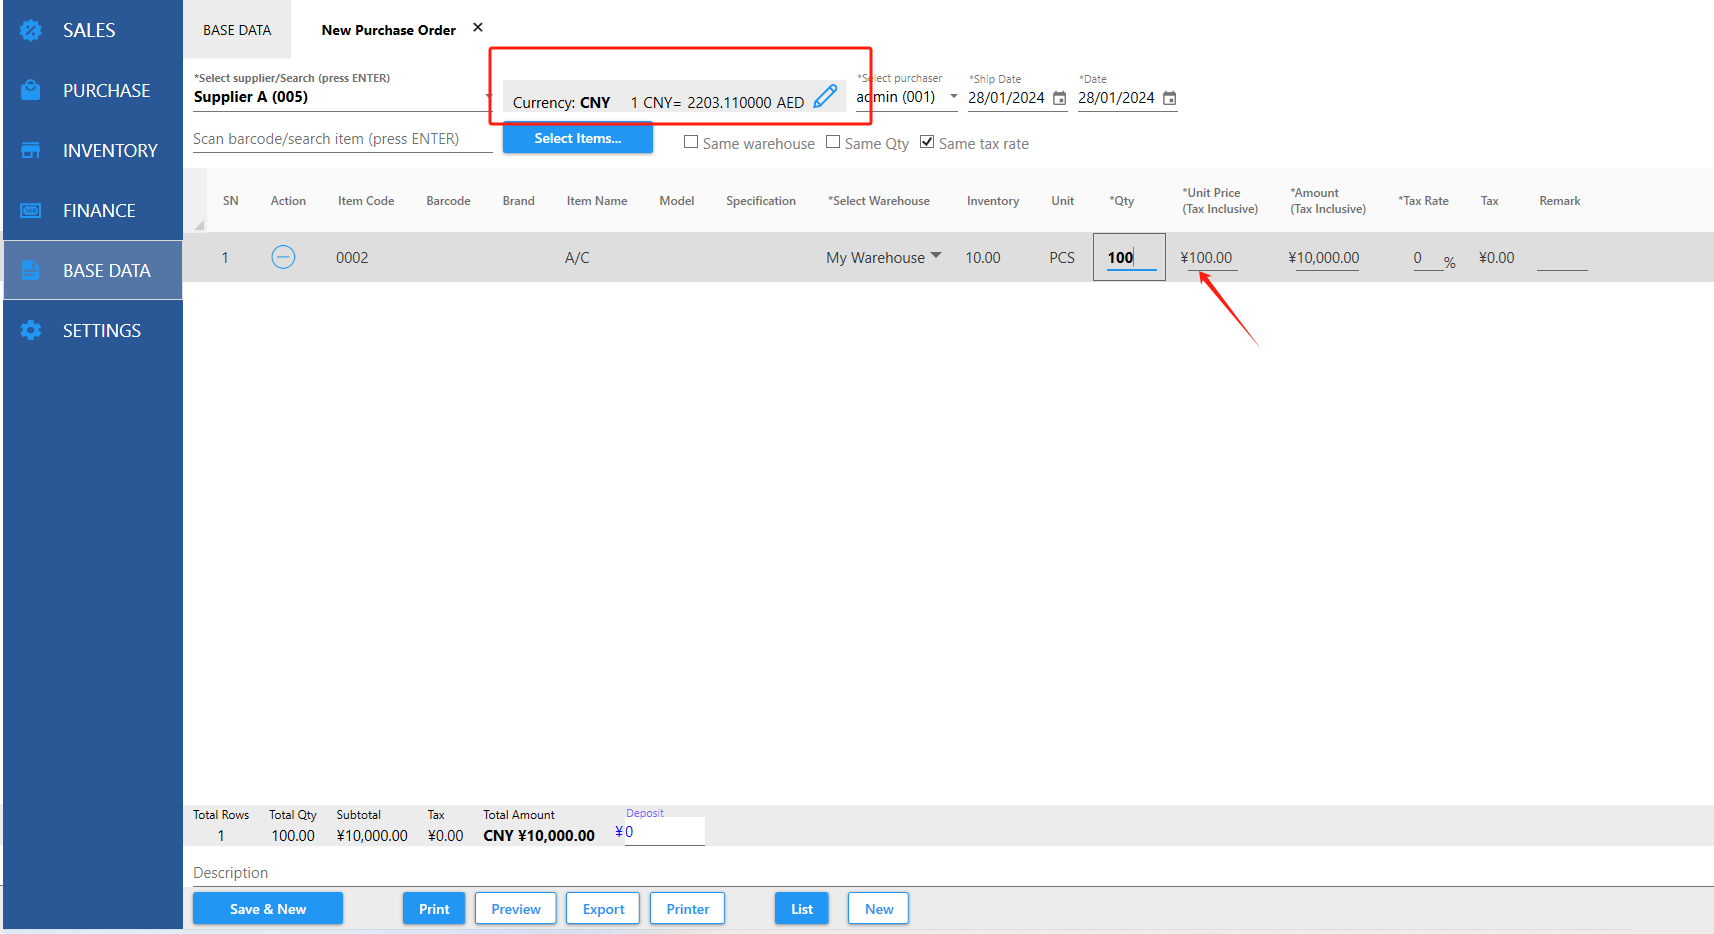This screenshot has height=934, width=1714.
Task: Click the Preview button
Action: pyautogui.click(x=516, y=908)
